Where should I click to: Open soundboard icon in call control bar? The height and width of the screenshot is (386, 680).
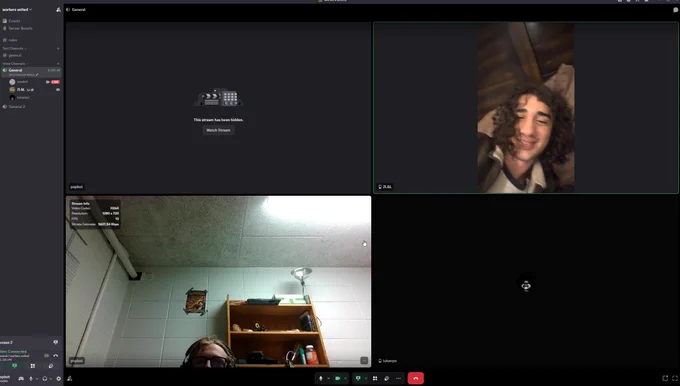(x=387, y=378)
